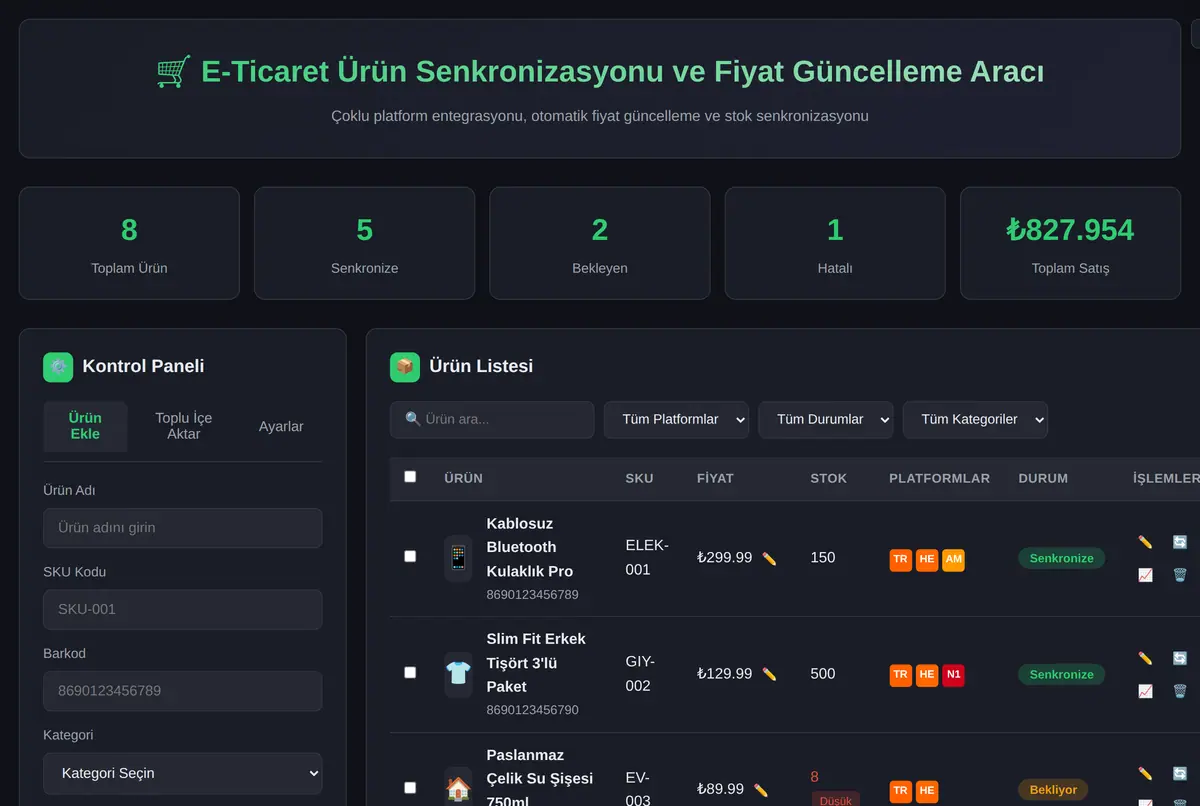
Task: Edit the Kablosuz Bluetooth Kulaklık Pro product
Action: 1145,542
